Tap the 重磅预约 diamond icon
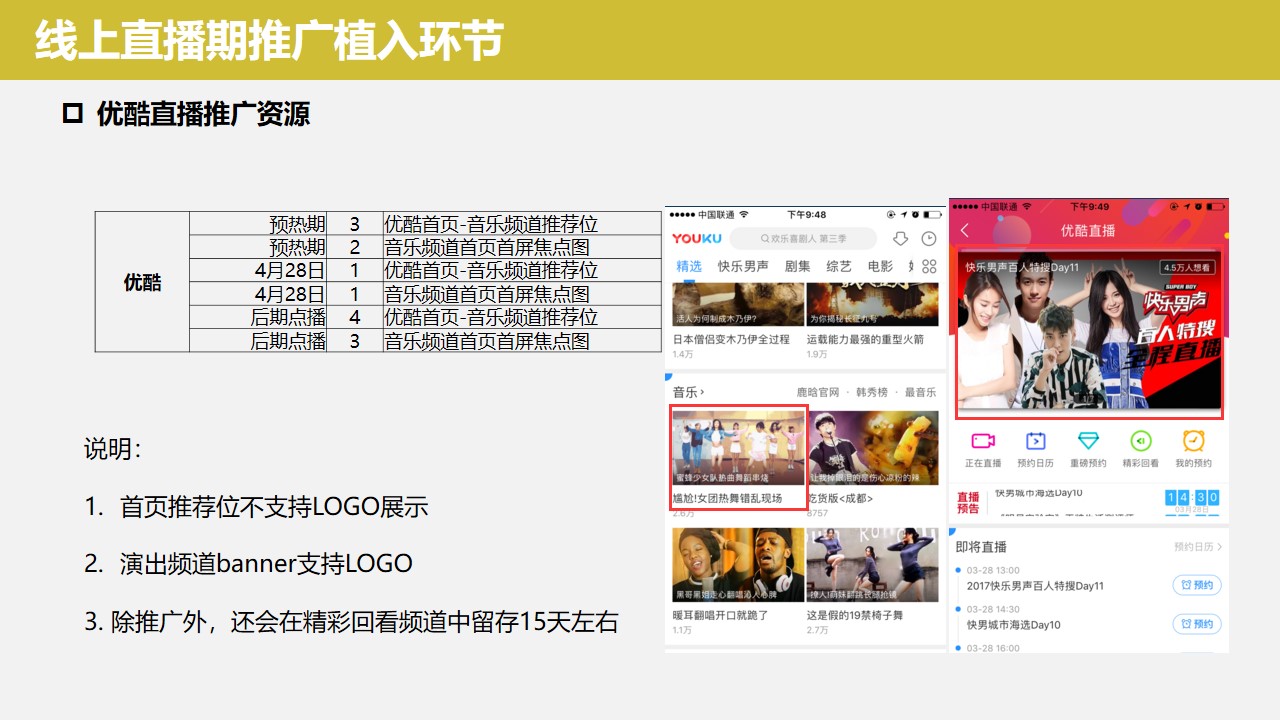Image resolution: width=1280 pixels, height=720 pixels. [x=1088, y=441]
